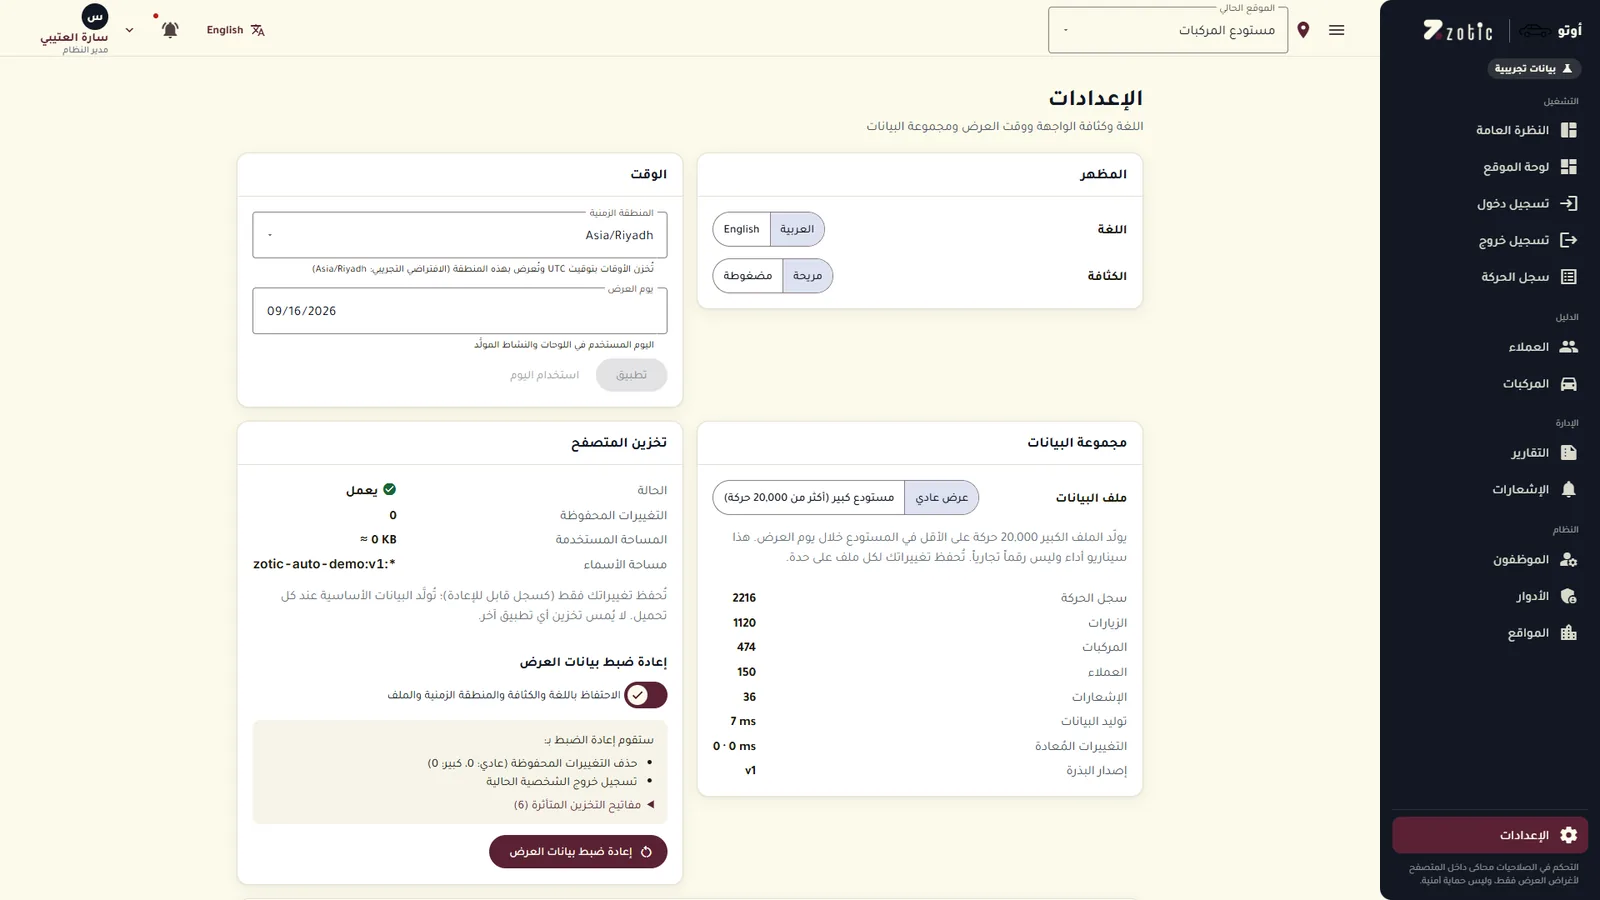
Task: Expand the user account chevron
Action: click(x=129, y=30)
